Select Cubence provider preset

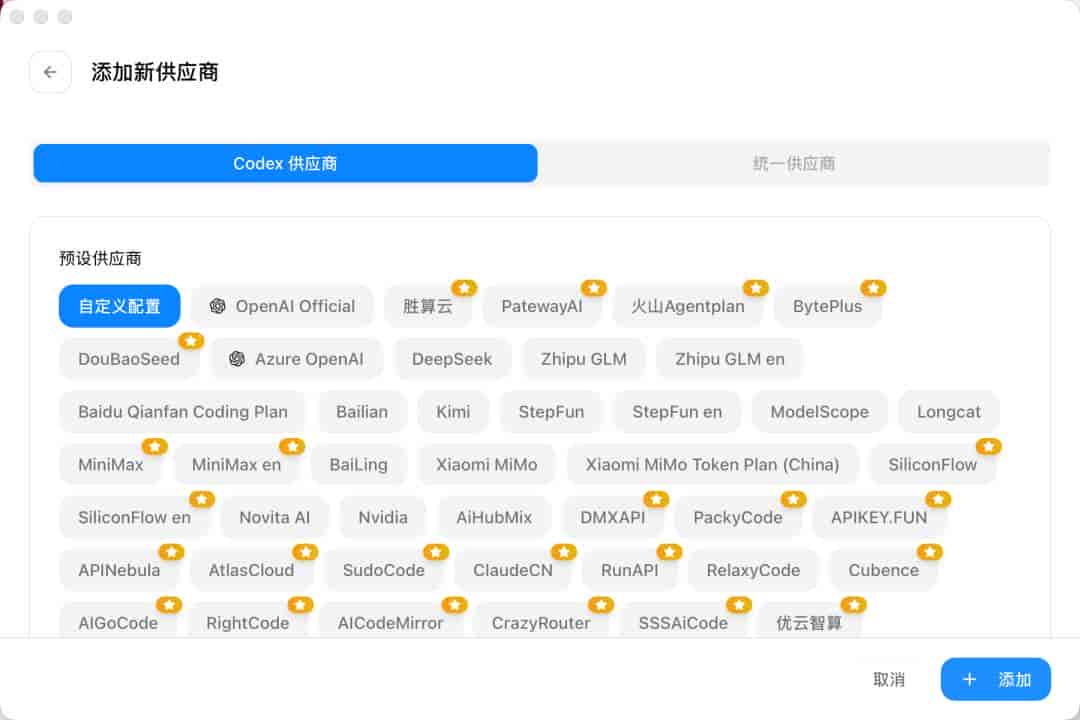[884, 570]
